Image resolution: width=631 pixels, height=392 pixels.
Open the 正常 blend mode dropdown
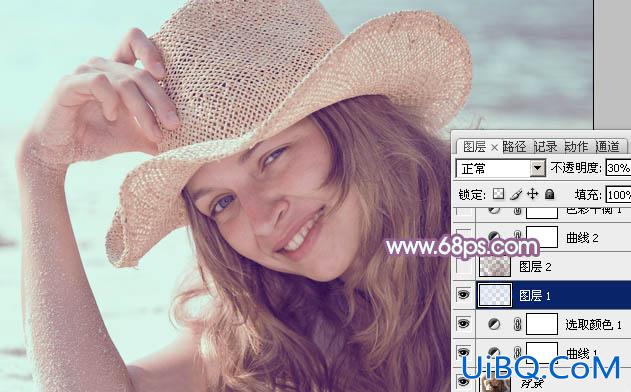(x=501, y=168)
